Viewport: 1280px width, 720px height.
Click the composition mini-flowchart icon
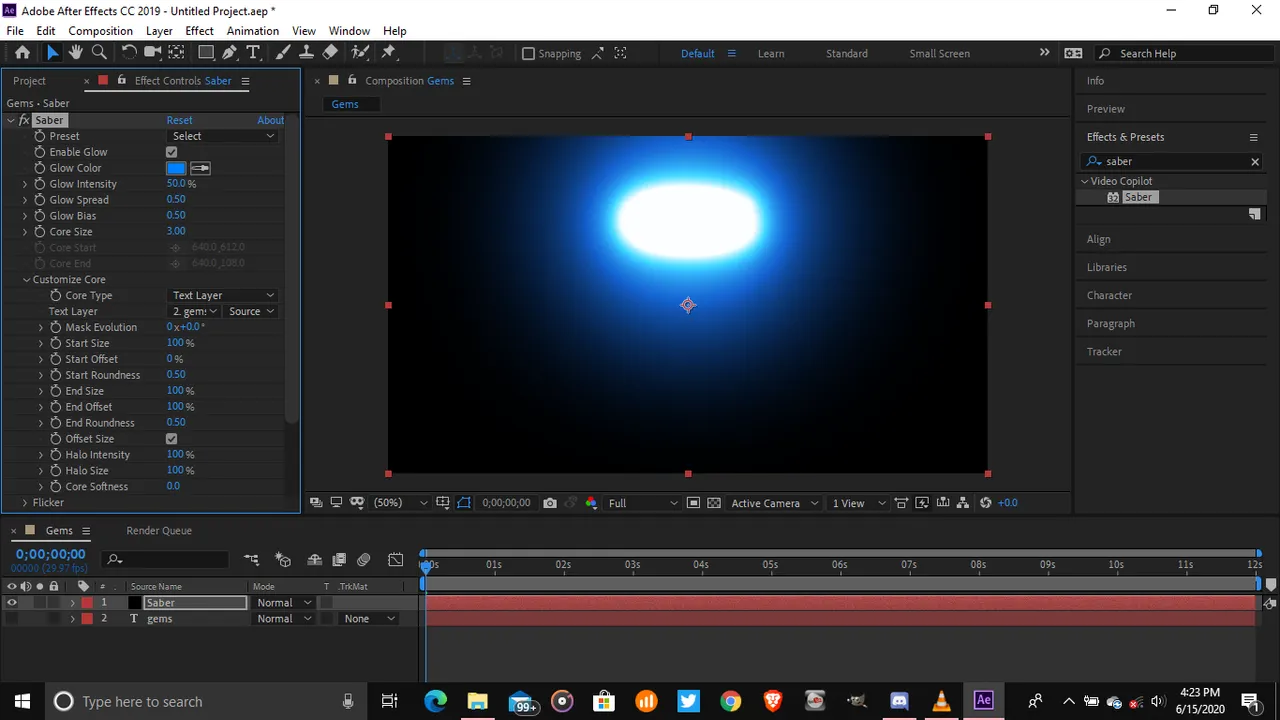(251, 560)
